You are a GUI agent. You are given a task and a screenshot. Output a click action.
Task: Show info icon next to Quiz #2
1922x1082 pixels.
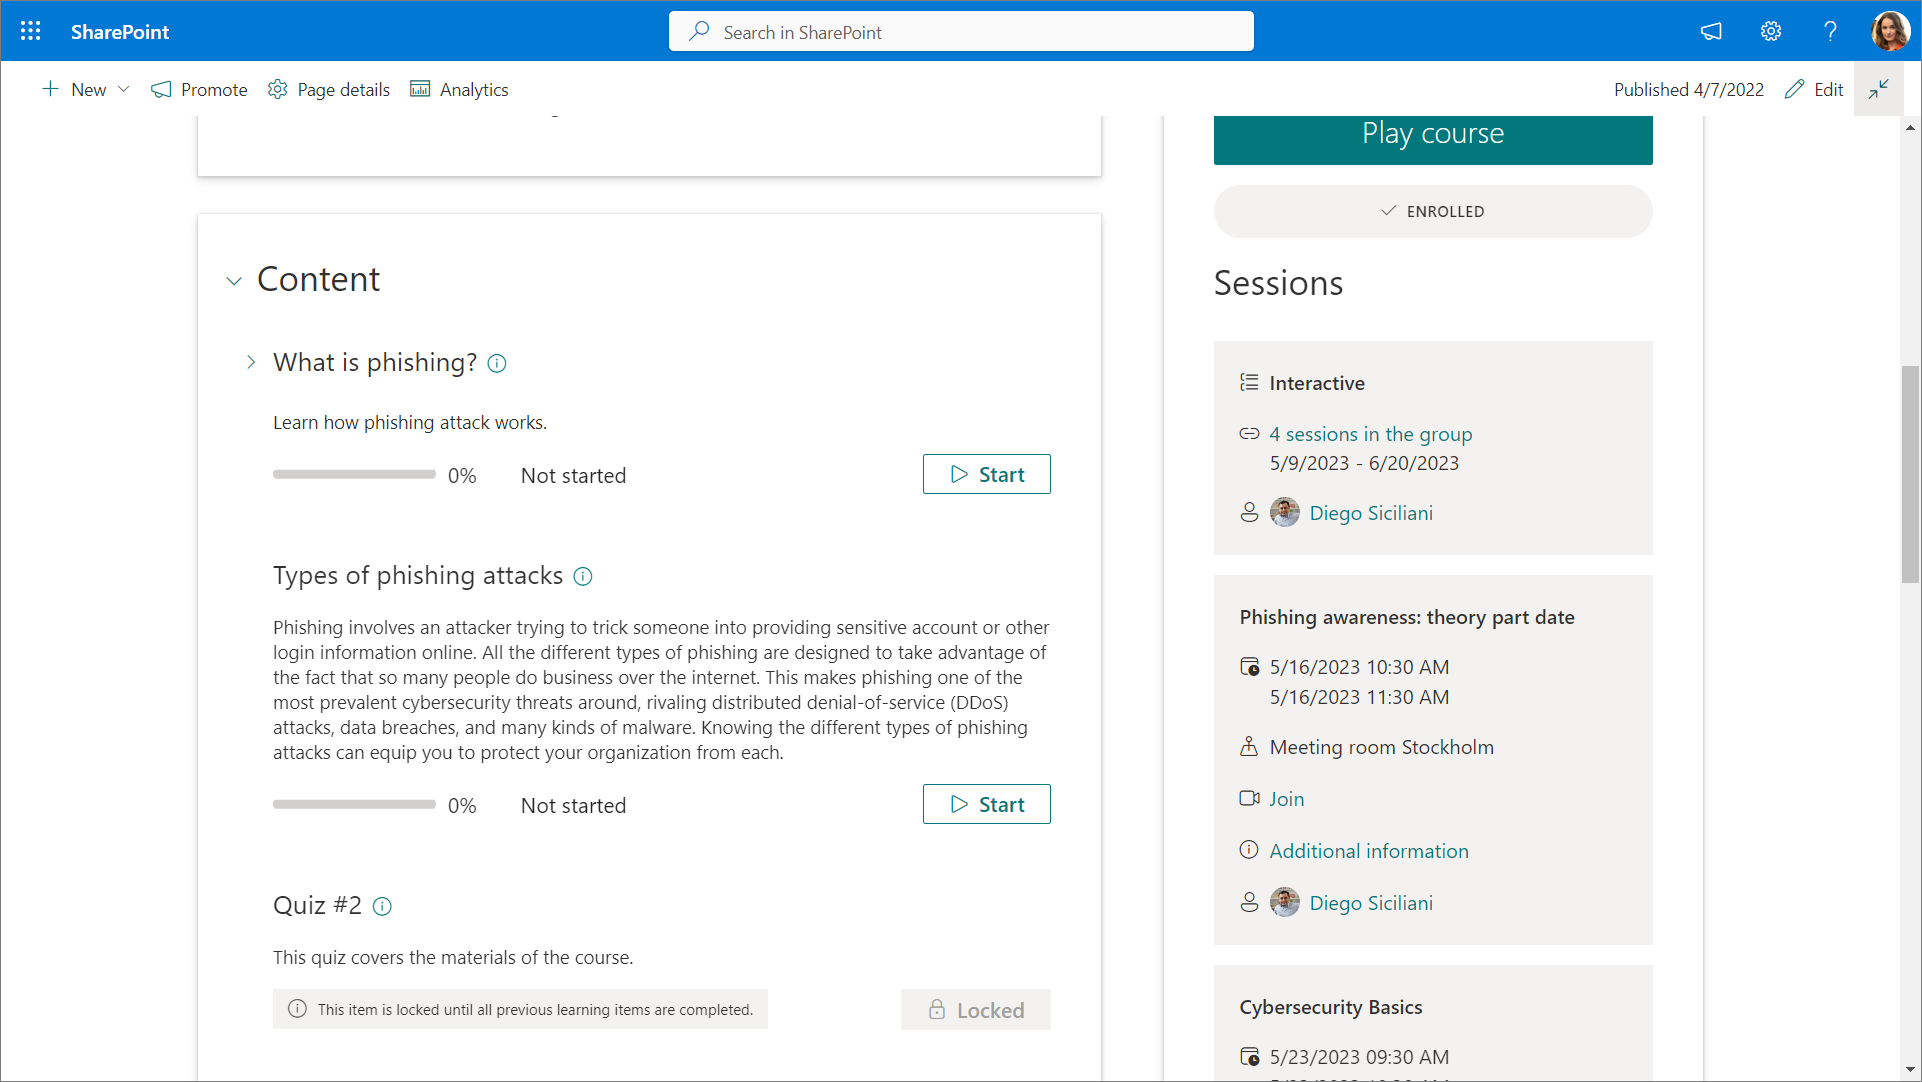(382, 907)
